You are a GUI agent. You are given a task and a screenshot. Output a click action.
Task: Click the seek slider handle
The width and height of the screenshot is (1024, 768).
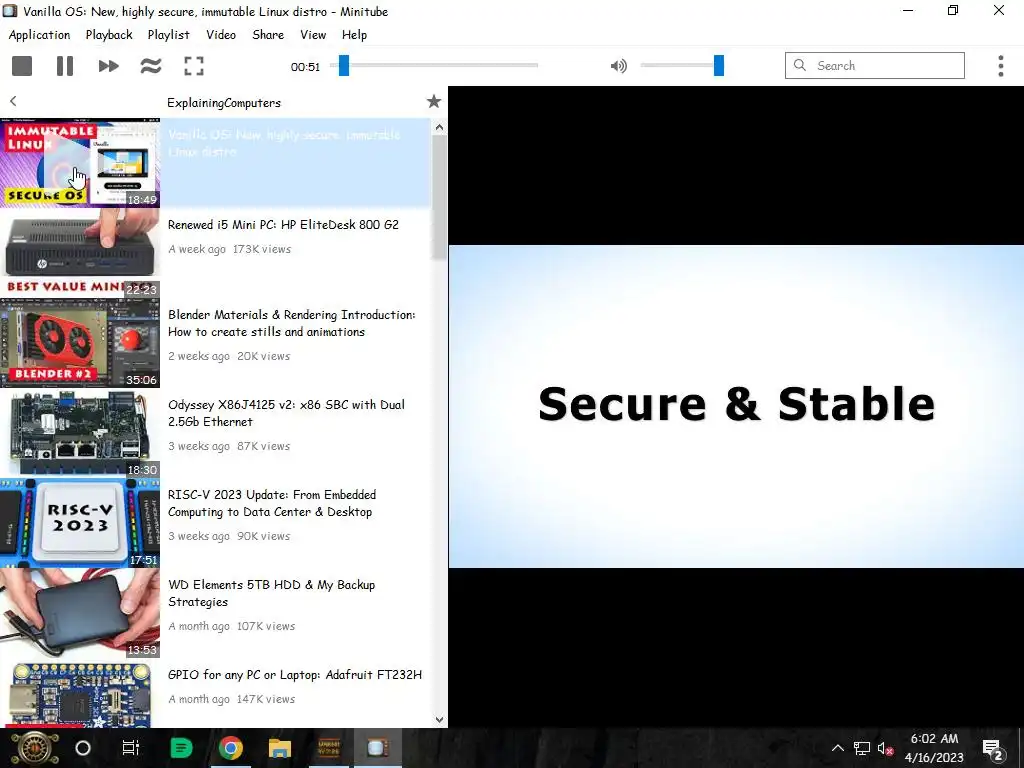click(x=344, y=65)
